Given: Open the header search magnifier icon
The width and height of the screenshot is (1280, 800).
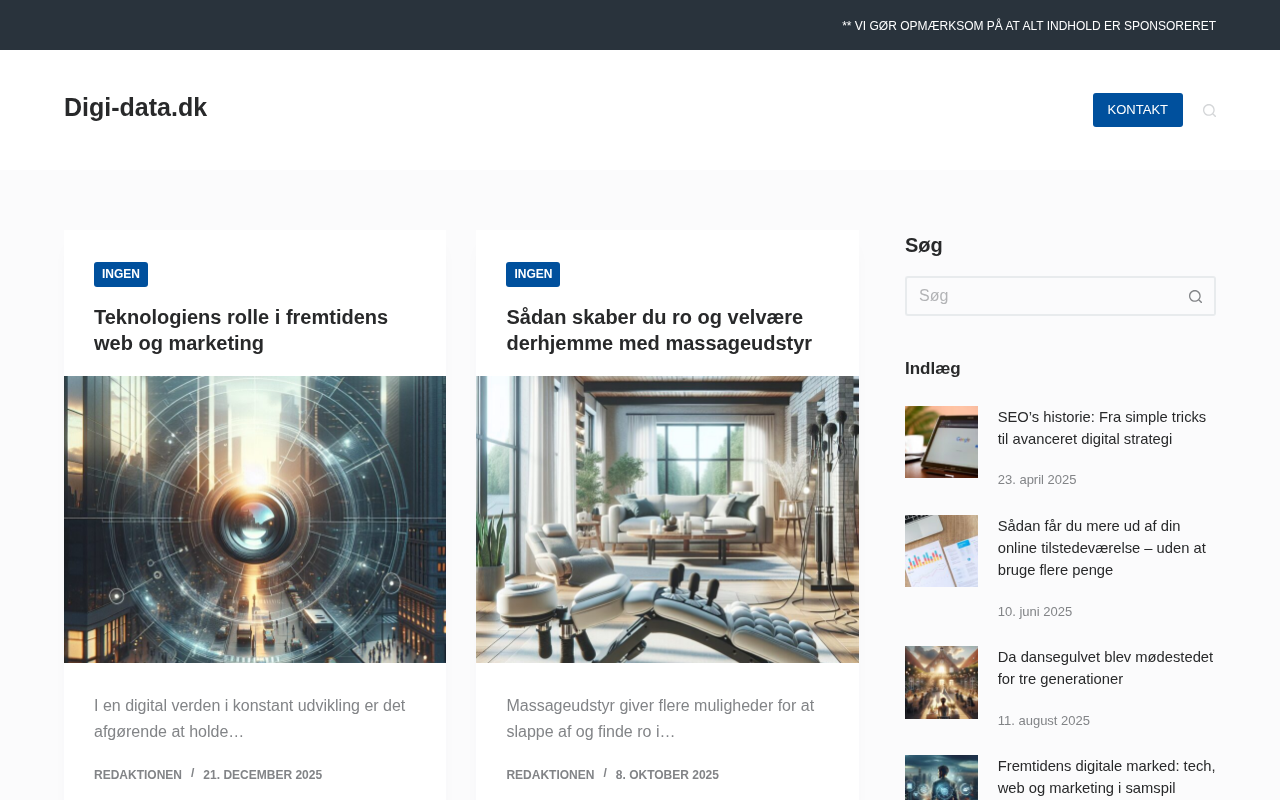Looking at the screenshot, I should coord(1209,110).
